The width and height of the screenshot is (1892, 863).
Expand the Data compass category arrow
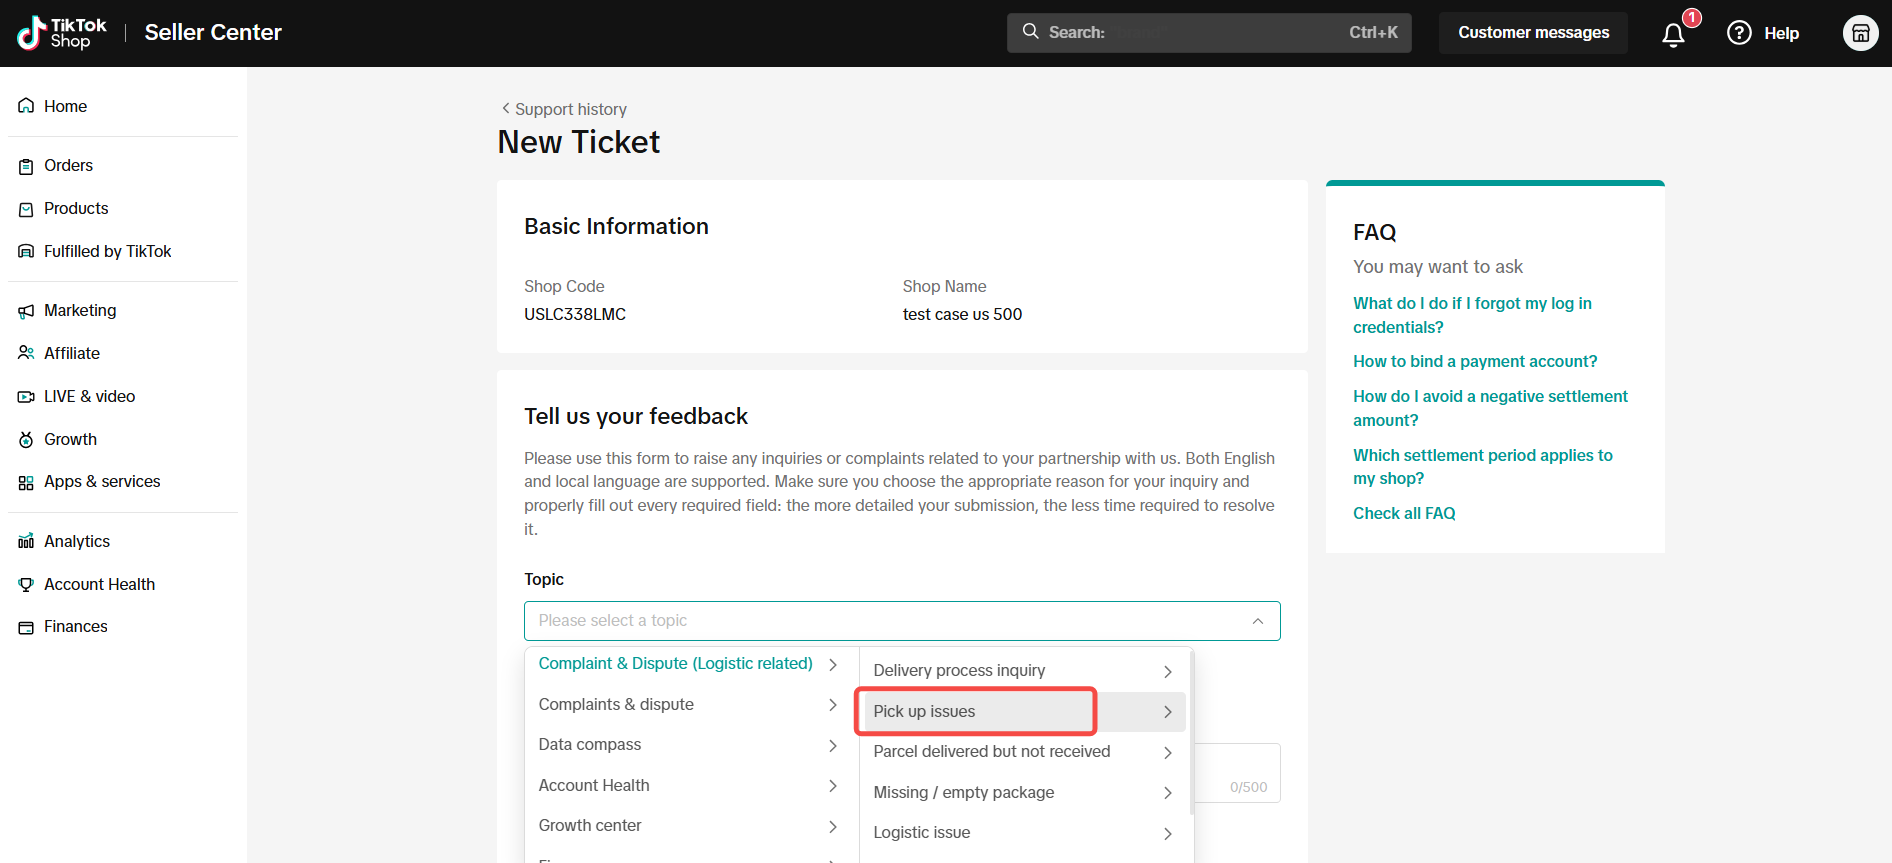[x=833, y=745]
